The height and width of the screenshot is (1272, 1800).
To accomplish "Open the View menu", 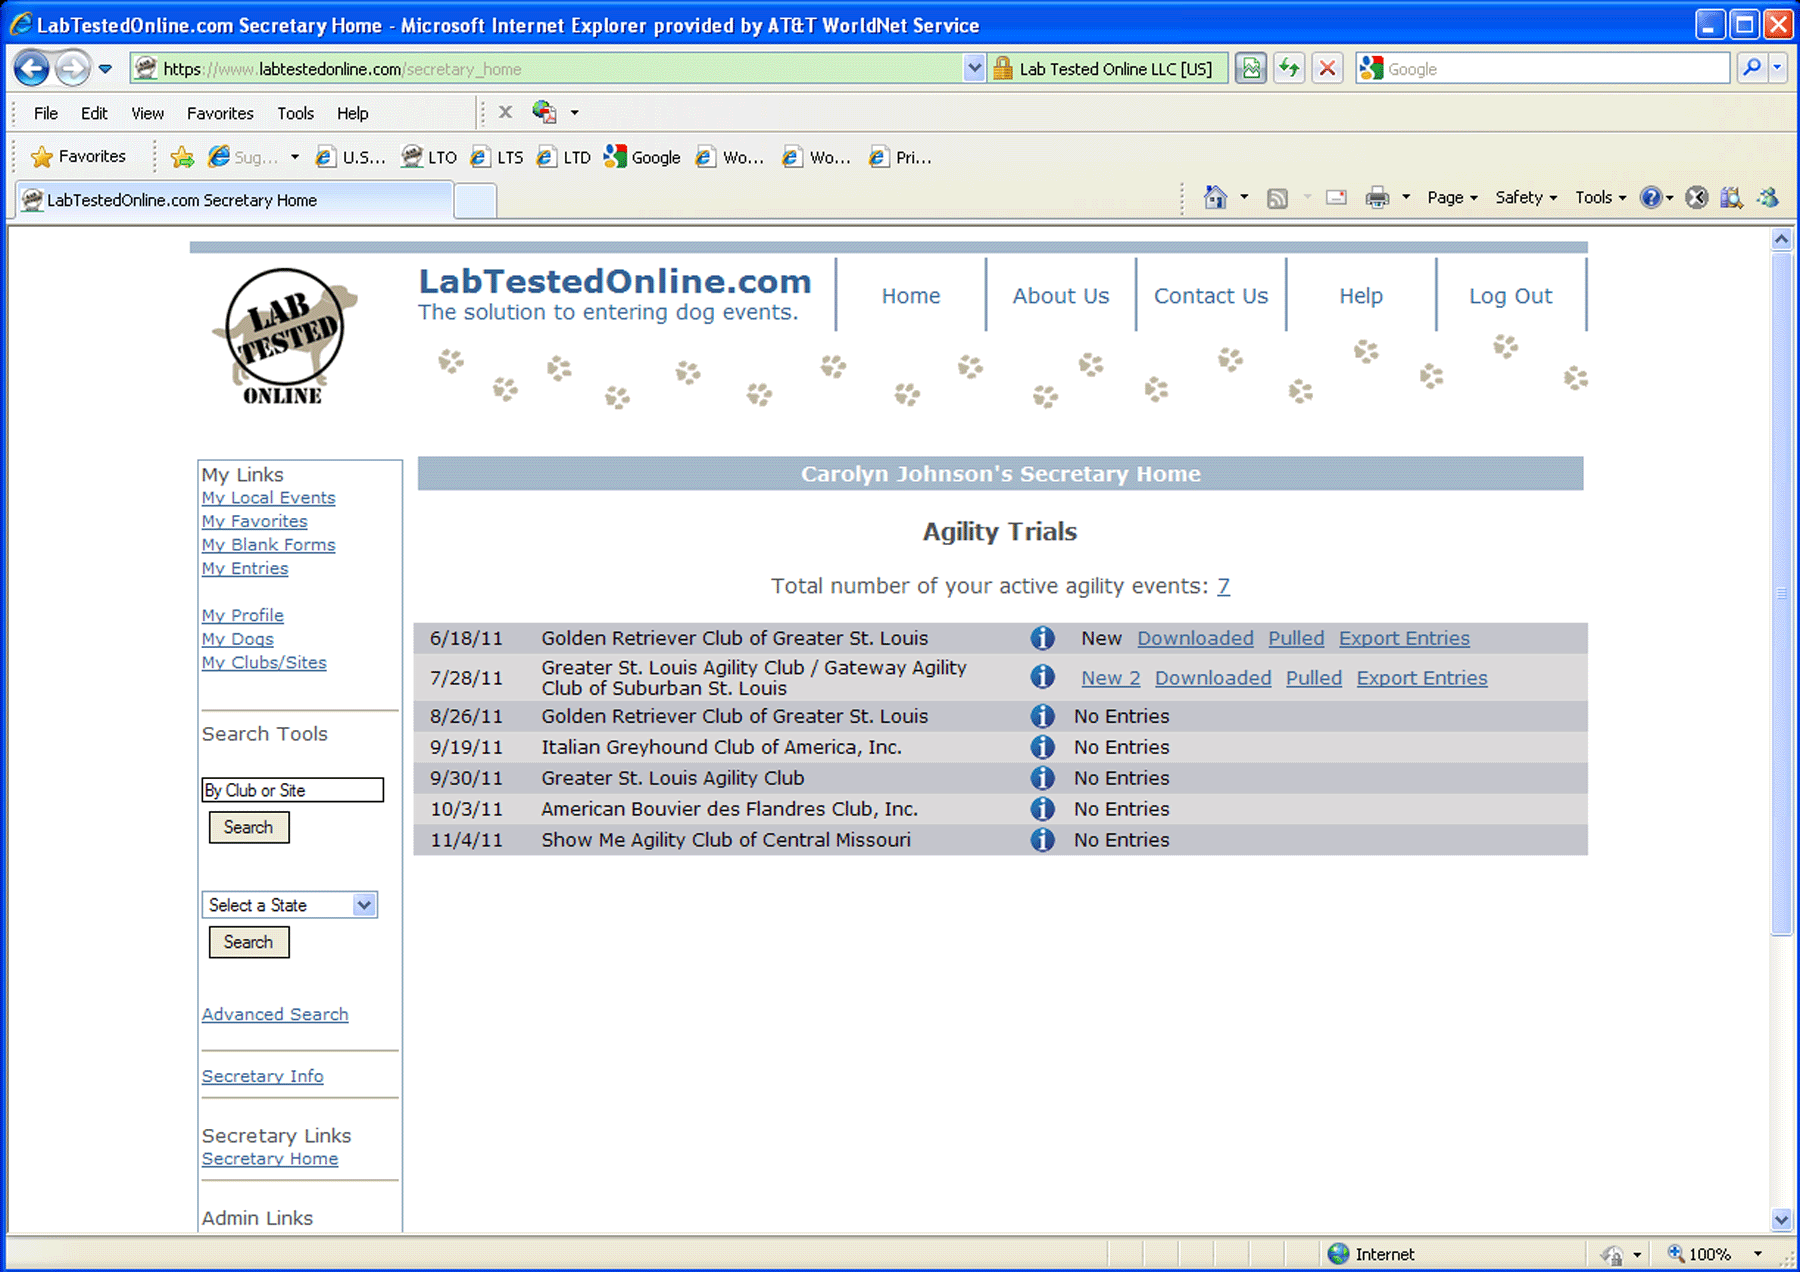I will coord(147,113).
